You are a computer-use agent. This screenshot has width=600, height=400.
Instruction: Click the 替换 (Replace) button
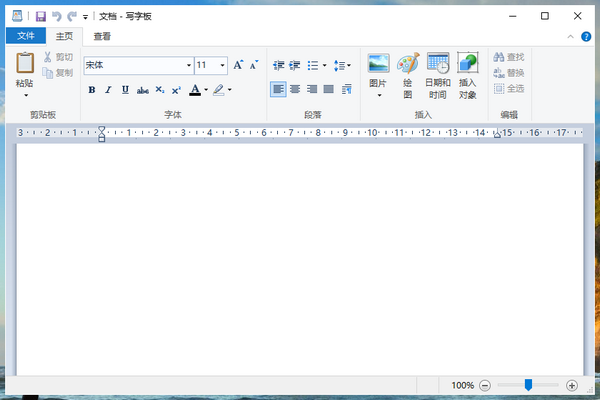[x=509, y=73]
